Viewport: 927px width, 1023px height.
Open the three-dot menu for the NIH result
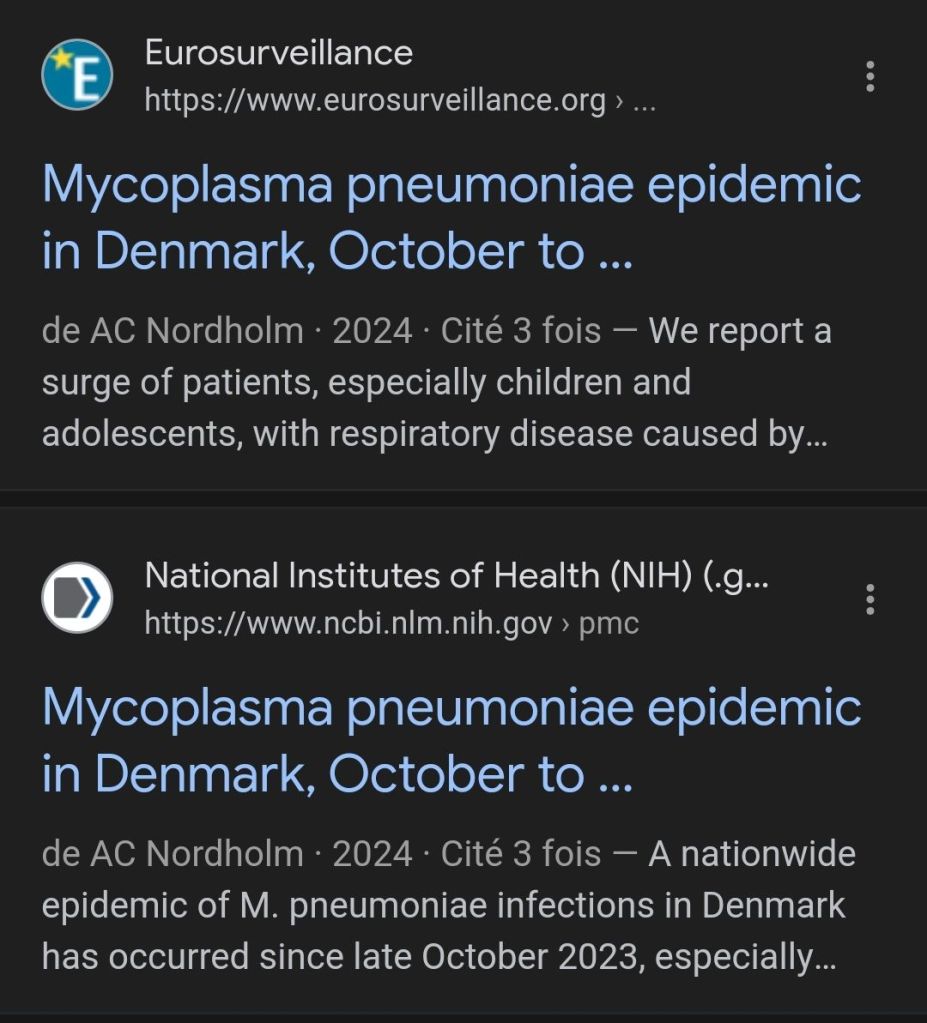pyautogui.click(x=870, y=599)
